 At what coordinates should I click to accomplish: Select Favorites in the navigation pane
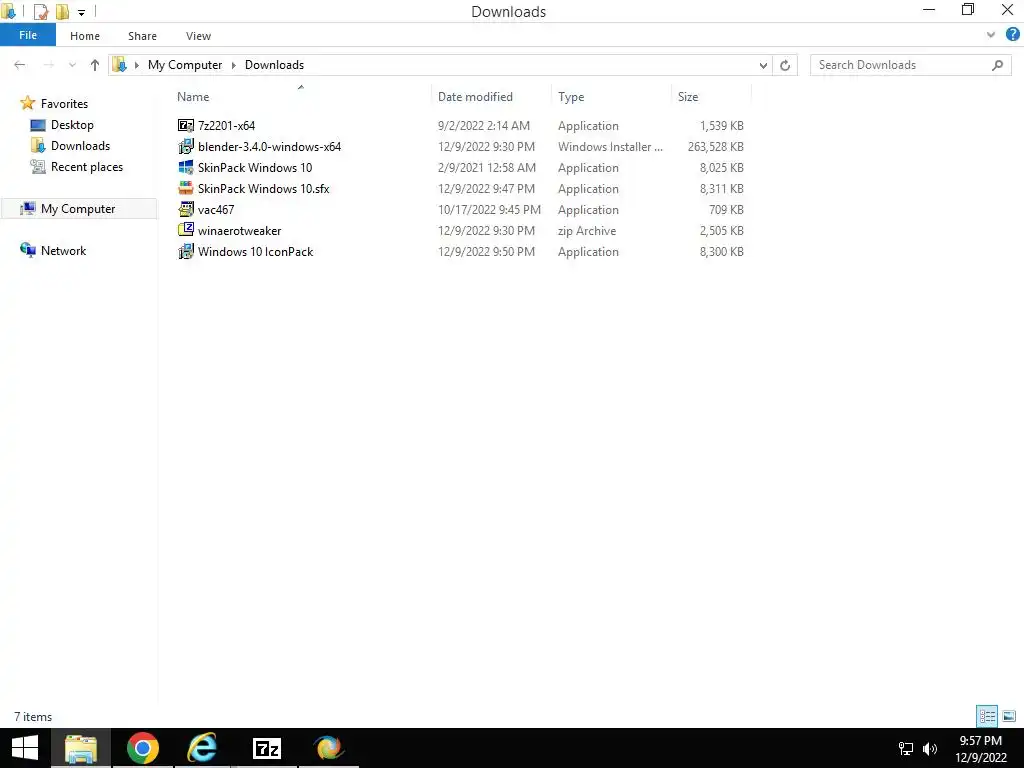64,104
